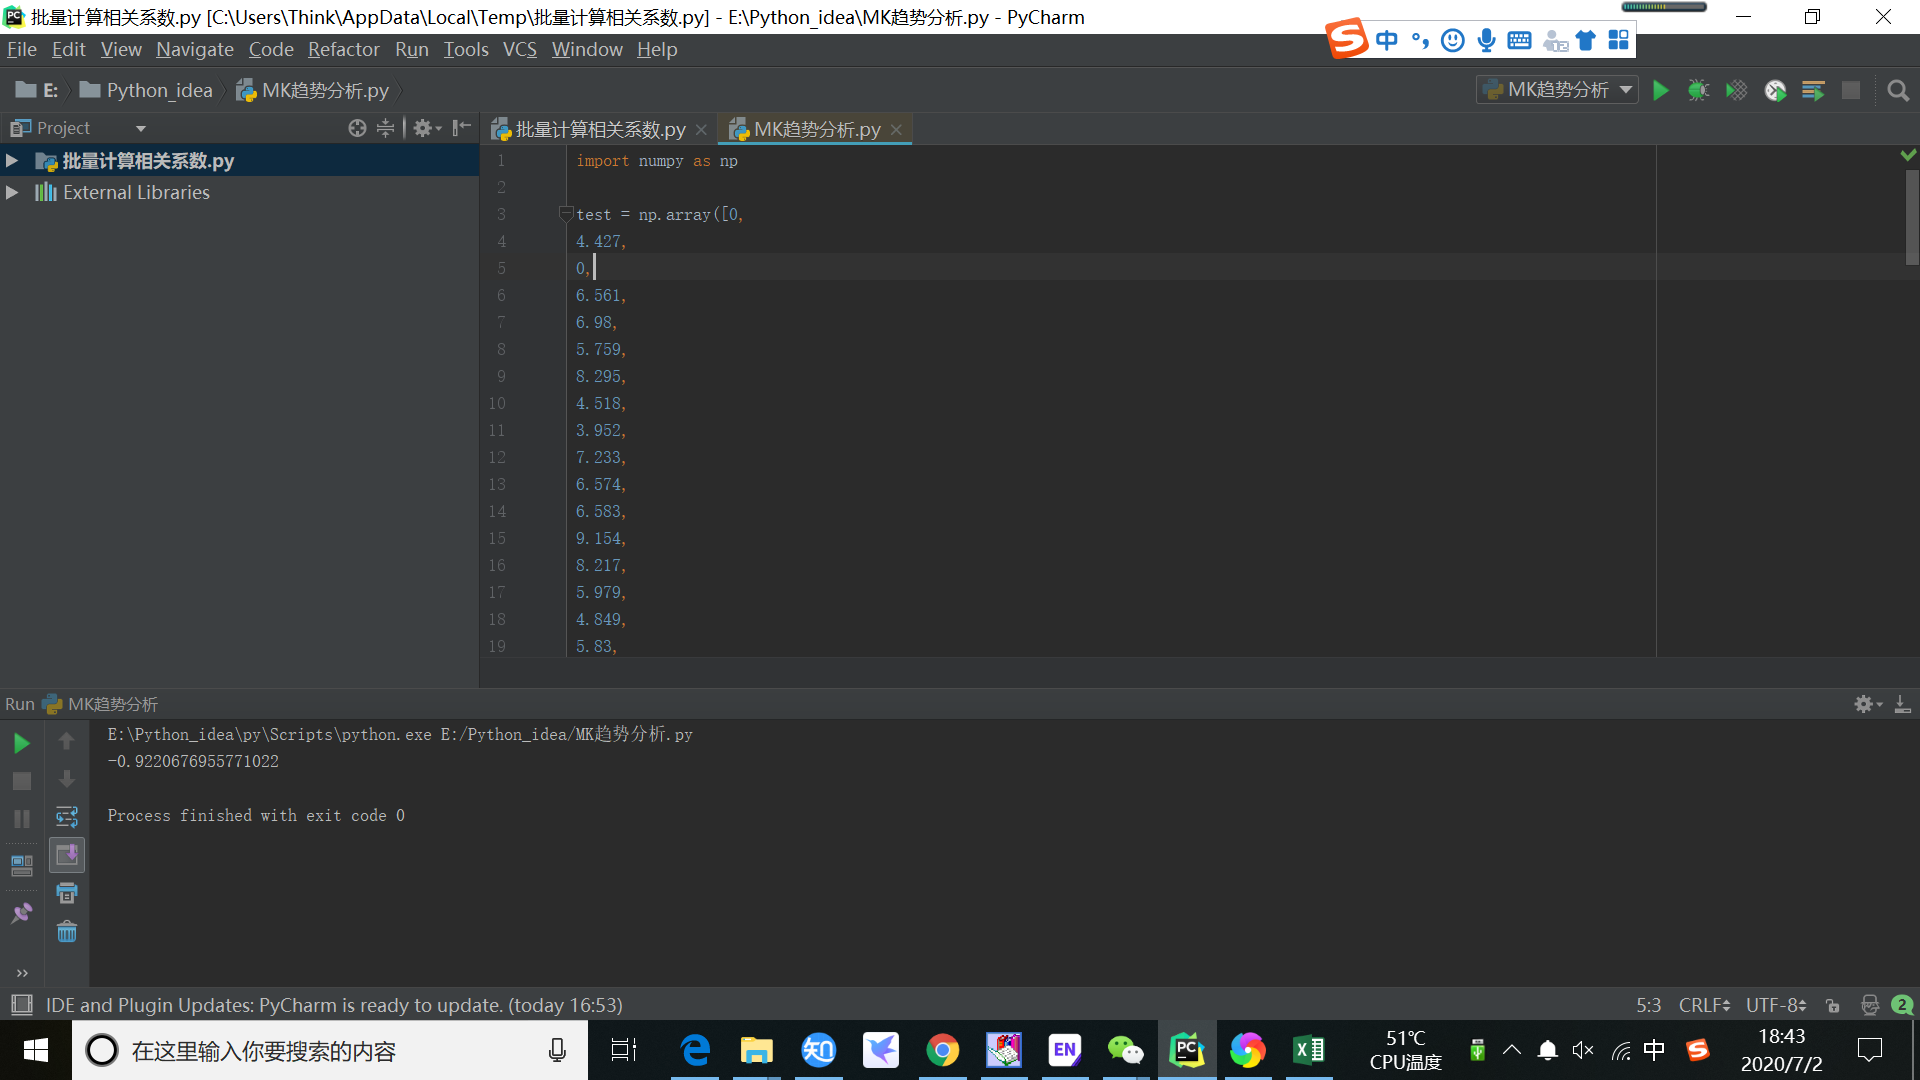Click the print icon in the Run panel
Viewport: 1920px width, 1080px height.
tap(67, 893)
